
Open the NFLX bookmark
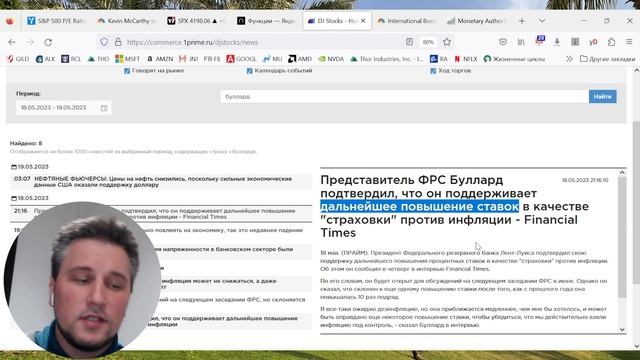[466, 59]
